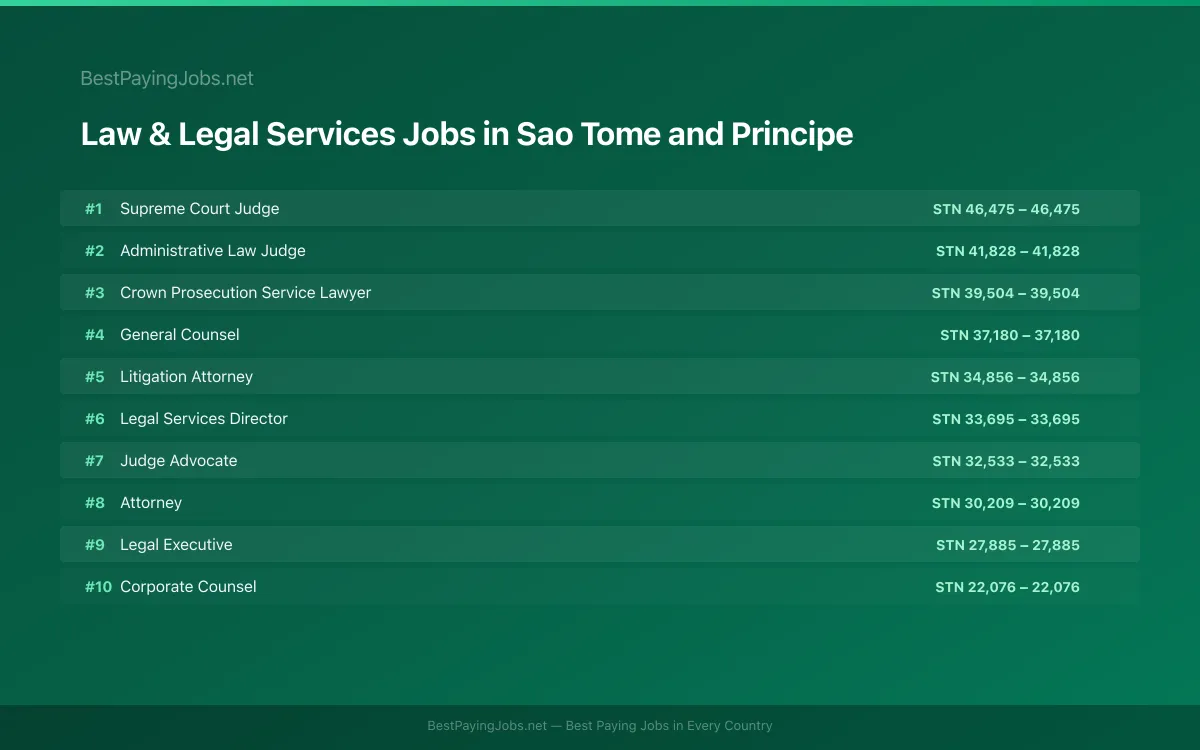Click the #8 rank number
This screenshot has width=1200, height=750.
pyautogui.click(x=94, y=503)
